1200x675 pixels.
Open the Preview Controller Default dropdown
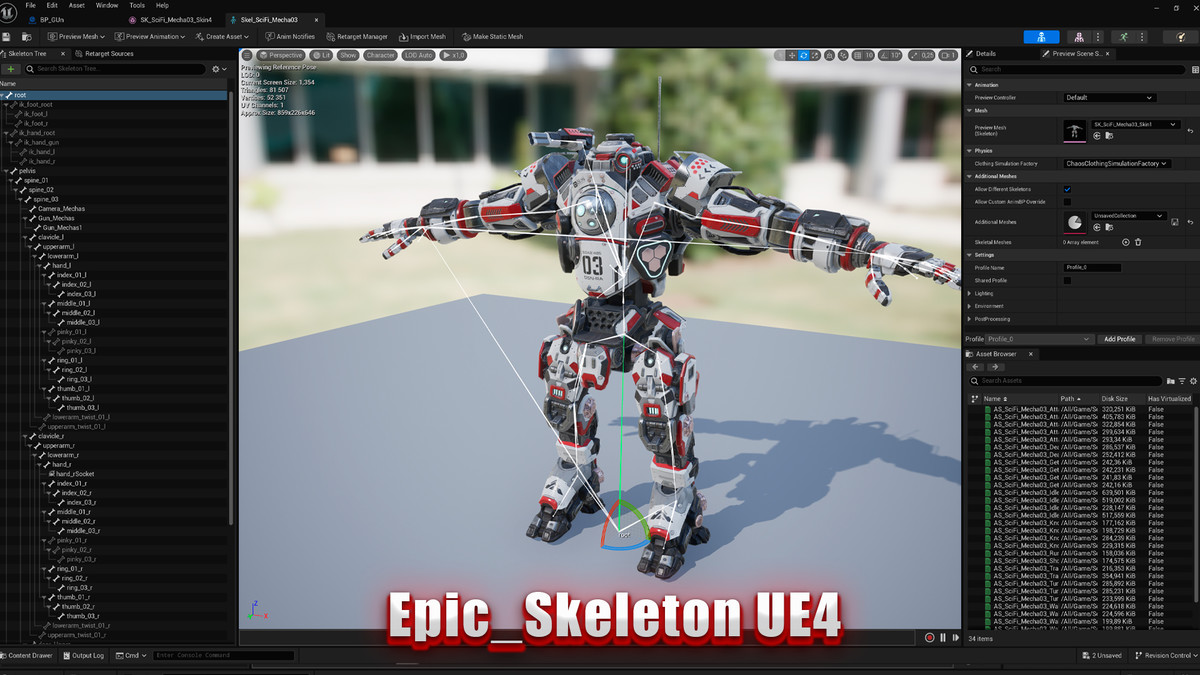click(x=1109, y=98)
